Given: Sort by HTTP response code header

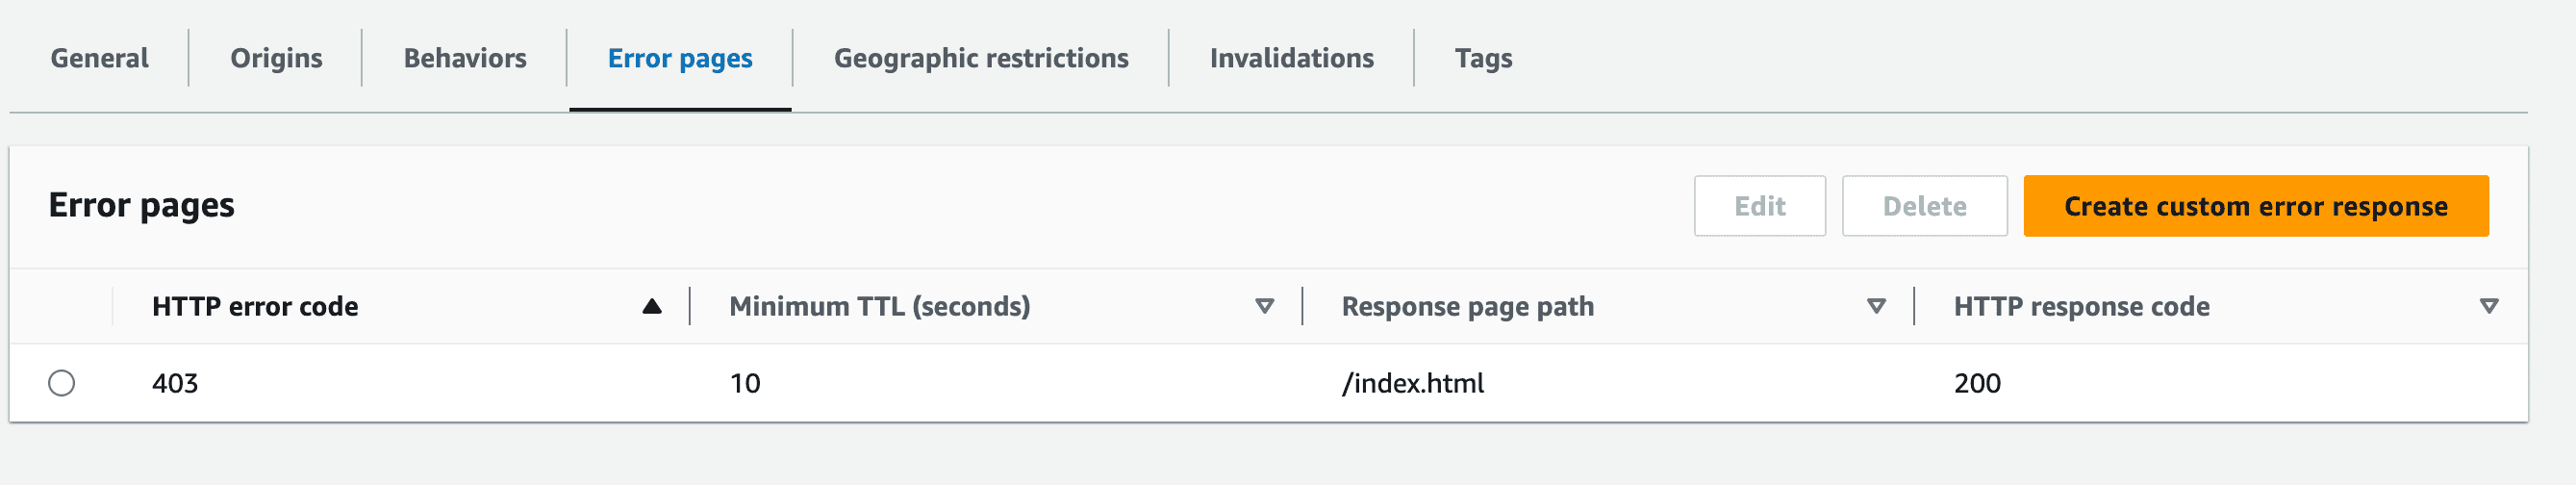Looking at the screenshot, I should [2081, 306].
